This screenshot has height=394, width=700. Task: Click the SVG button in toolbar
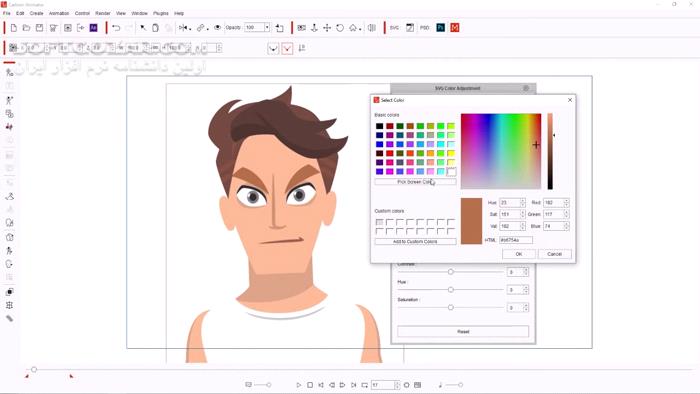(395, 28)
